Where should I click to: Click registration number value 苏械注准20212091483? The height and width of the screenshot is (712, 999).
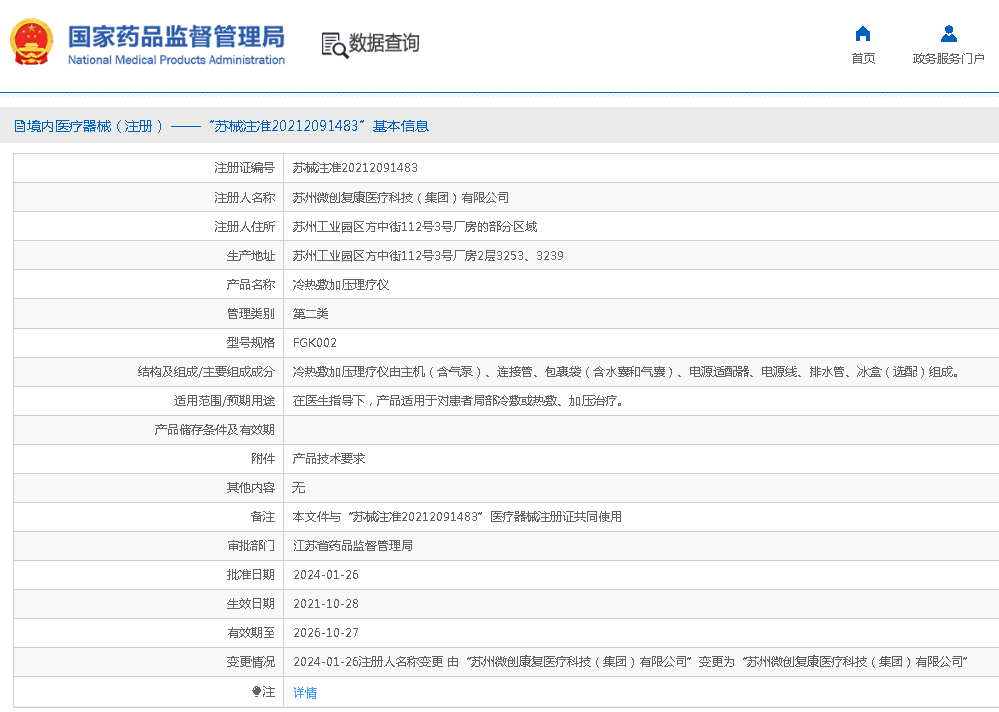point(355,168)
